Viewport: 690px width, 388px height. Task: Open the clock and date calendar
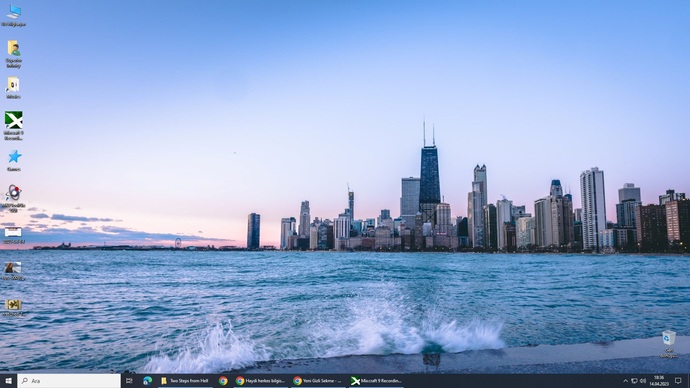coord(659,381)
